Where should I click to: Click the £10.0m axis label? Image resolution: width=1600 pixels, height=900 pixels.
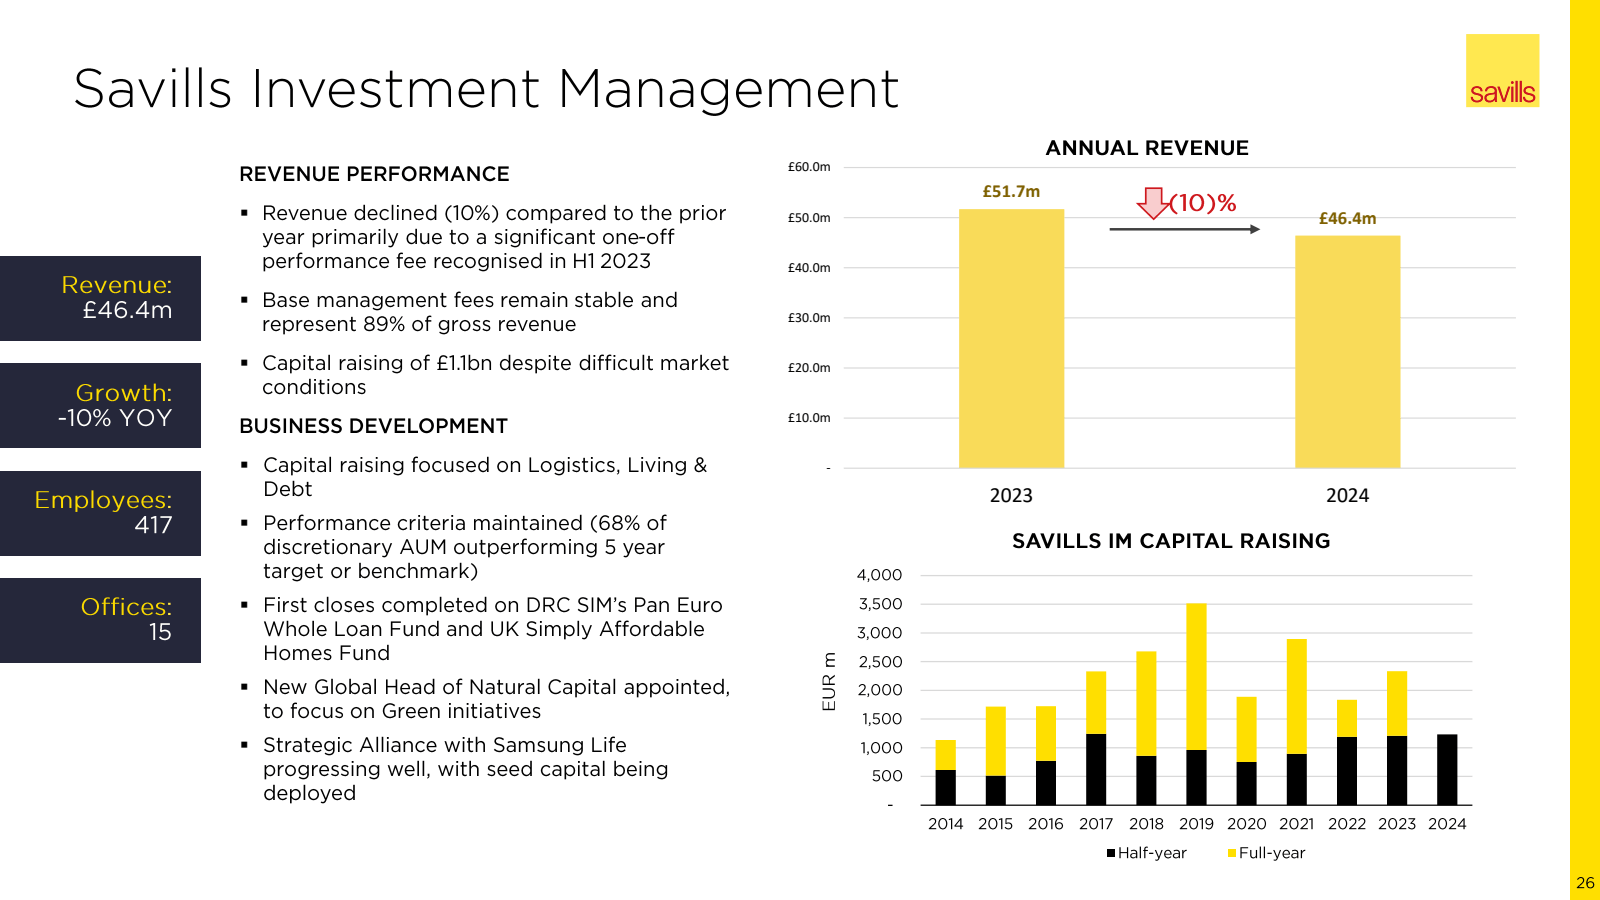[x=809, y=418]
